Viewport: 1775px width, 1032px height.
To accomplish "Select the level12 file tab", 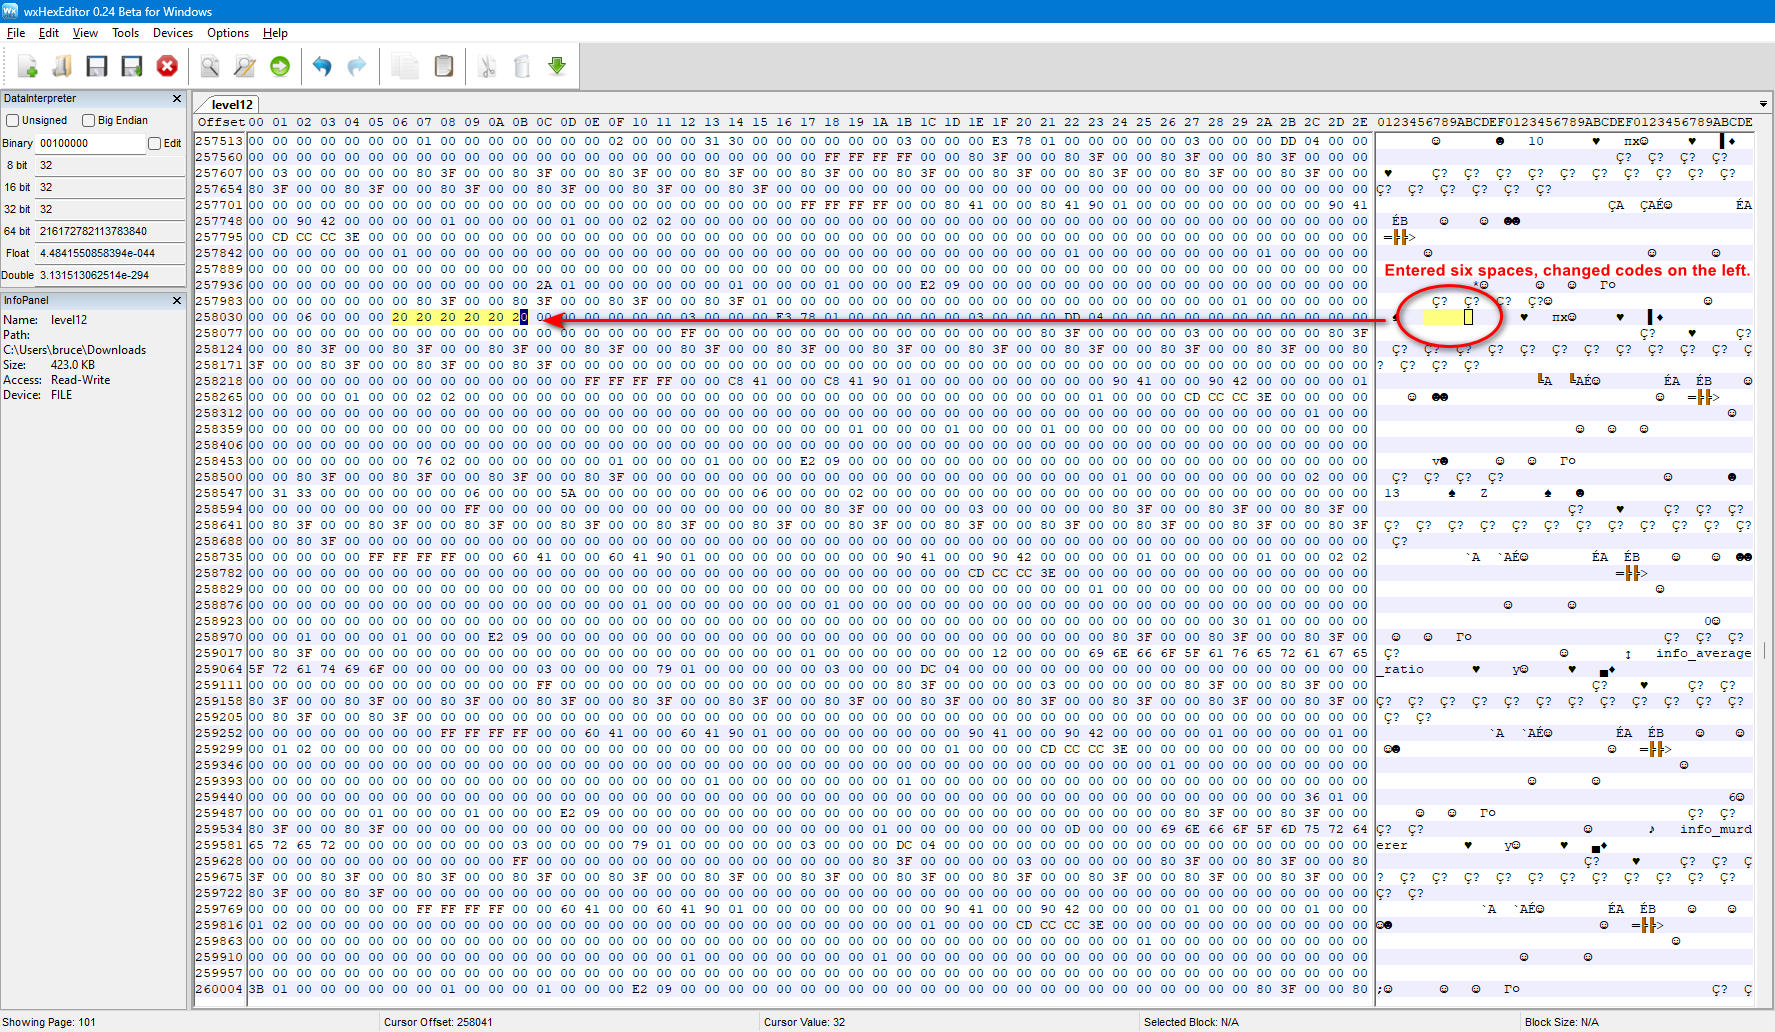I will point(232,104).
